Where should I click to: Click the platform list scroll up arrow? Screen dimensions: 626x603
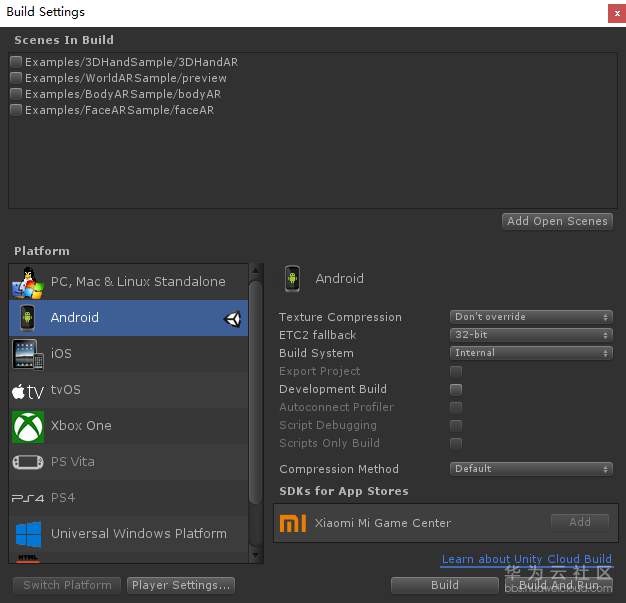tap(256, 270)
